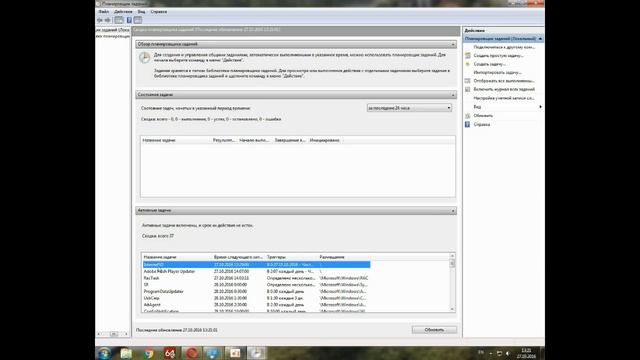The width and height of the screenshot is (640, 360).
Task: Toggle the console tree toolbar icon
Action: coord(119,20)
